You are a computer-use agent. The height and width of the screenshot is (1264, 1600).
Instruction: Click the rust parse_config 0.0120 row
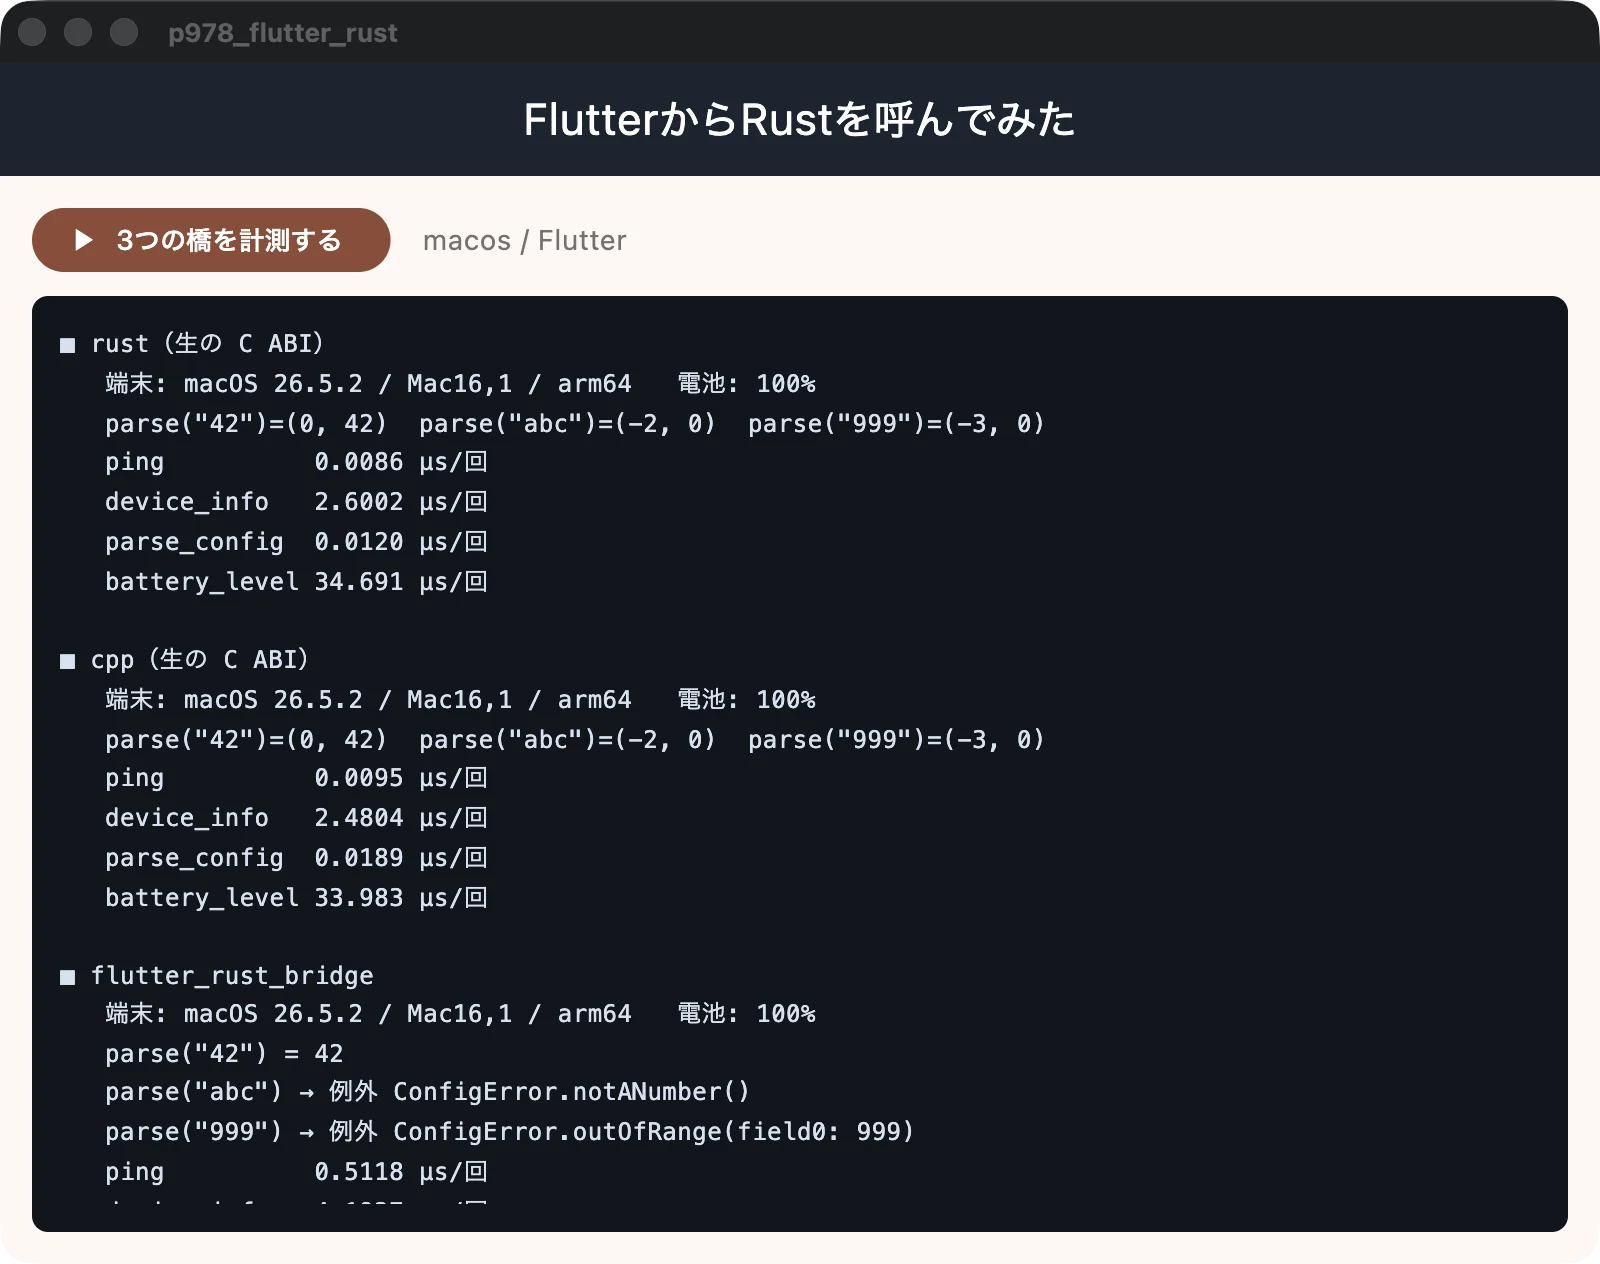pyautogui.click(x=296, y=542)
